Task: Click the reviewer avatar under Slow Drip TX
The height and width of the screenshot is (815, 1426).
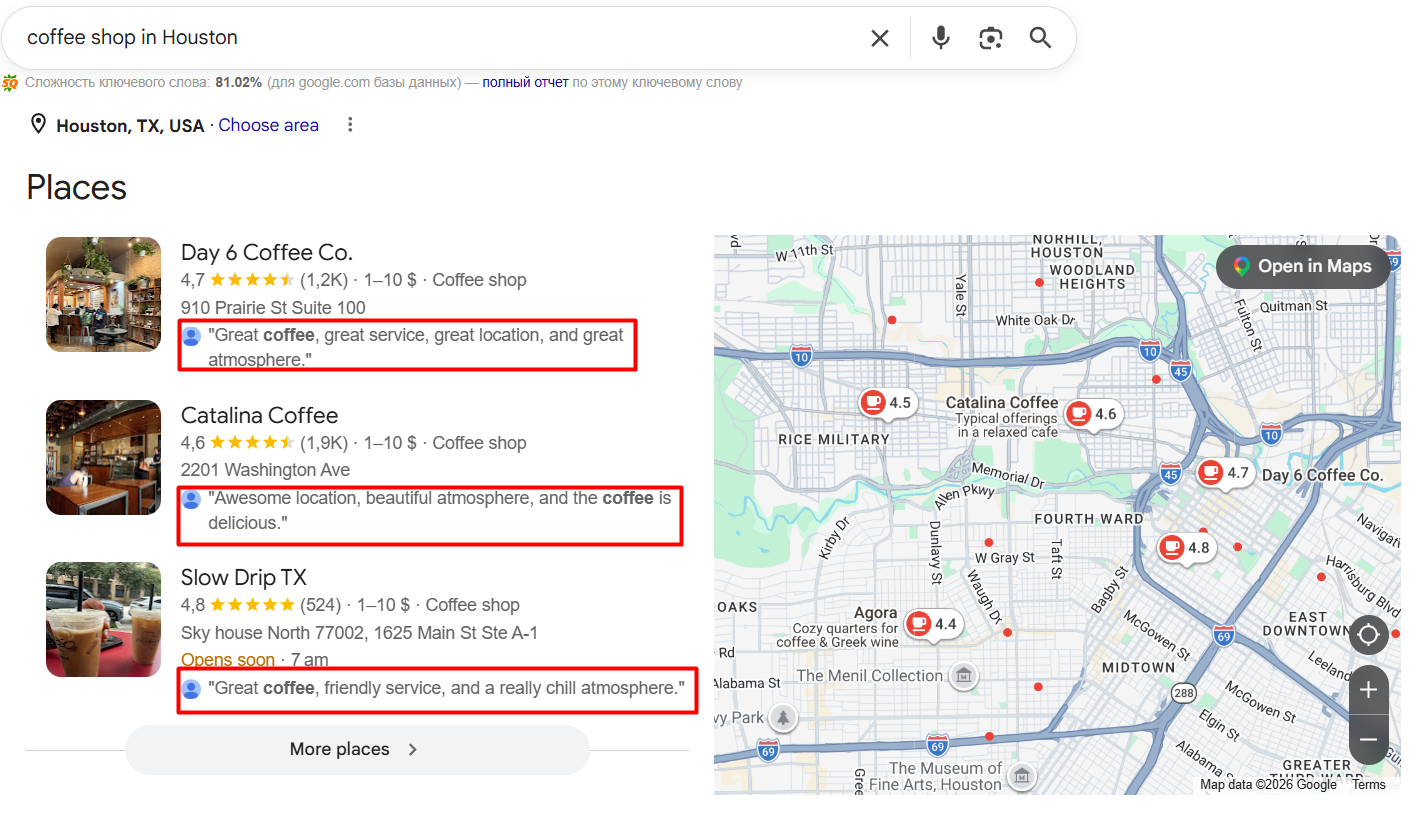Action: [x=191, y=689]
